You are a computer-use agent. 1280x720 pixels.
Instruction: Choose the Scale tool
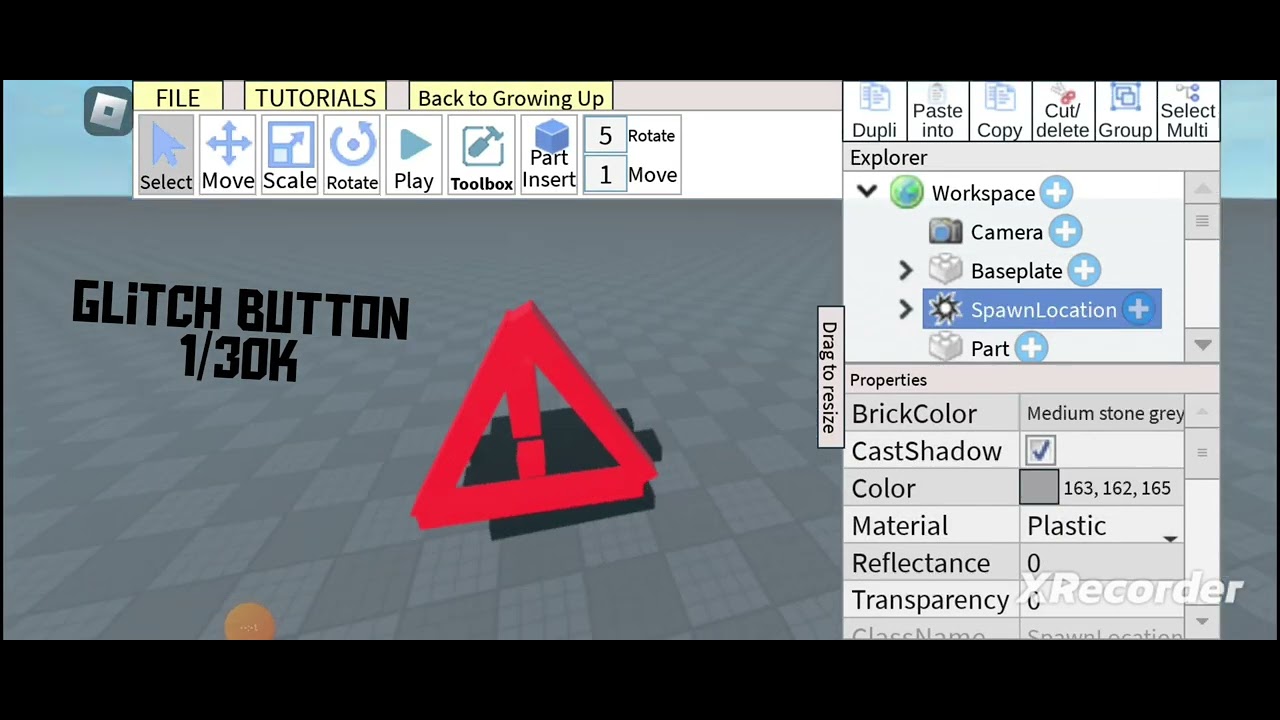290,155
